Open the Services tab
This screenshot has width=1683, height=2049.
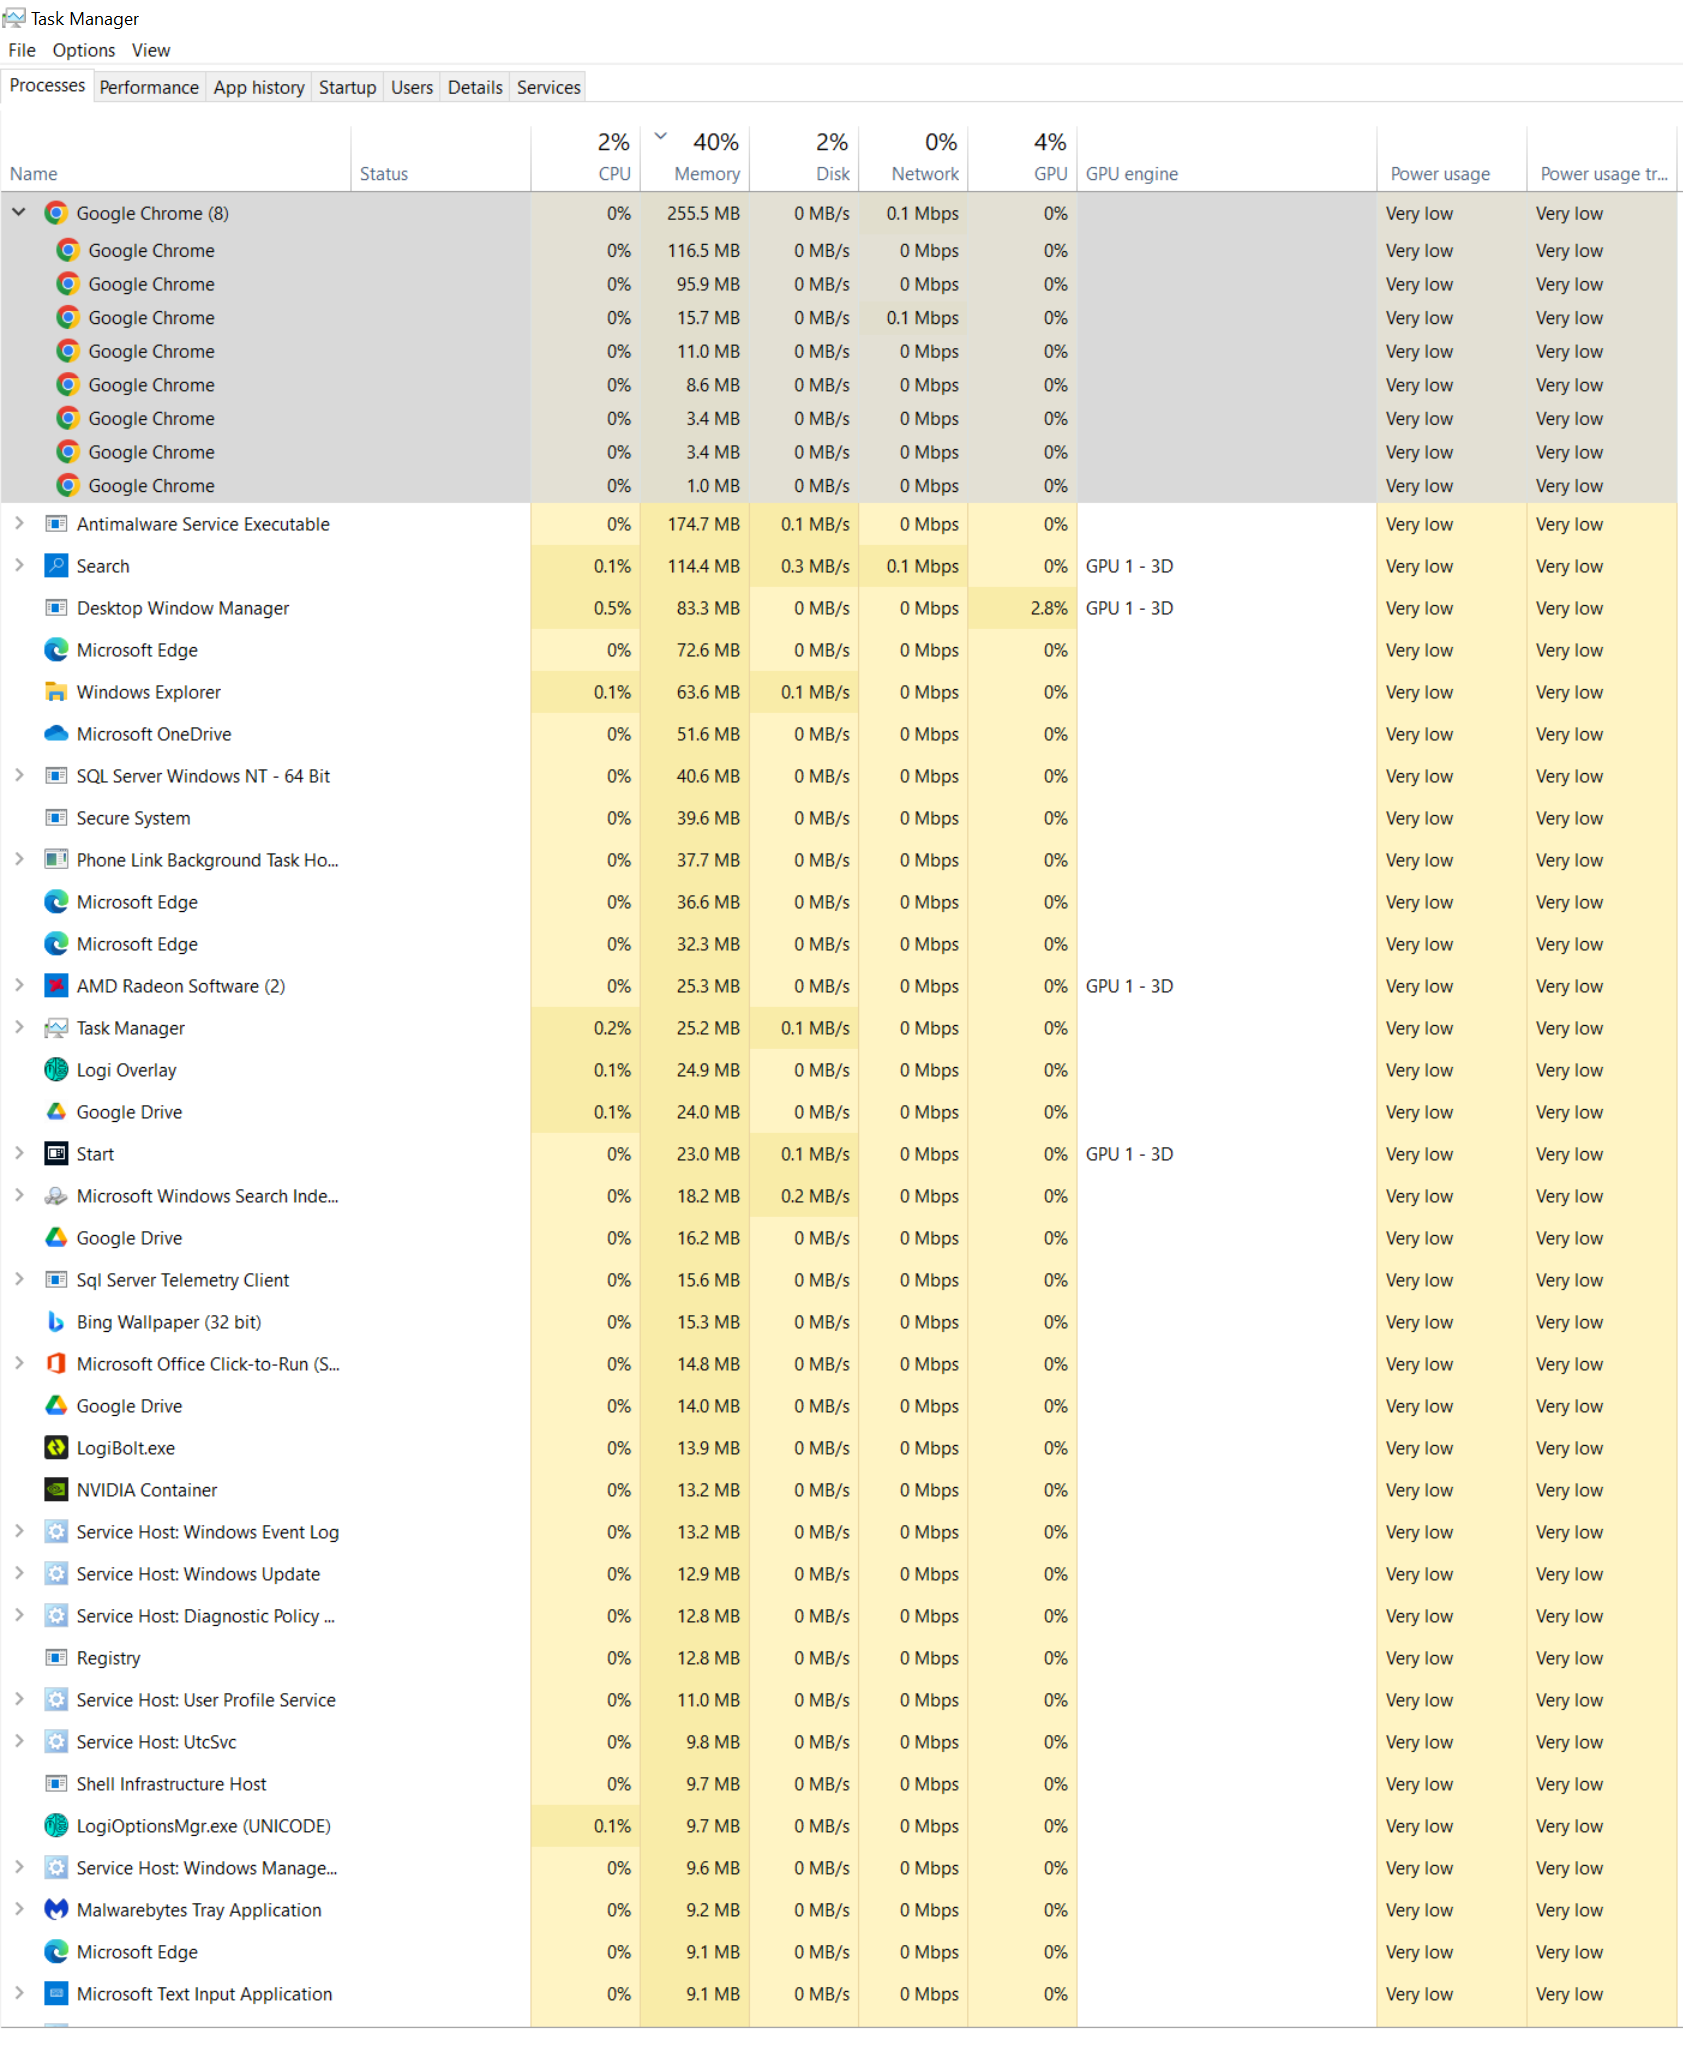pyautogui.click(x=549, y=87)
